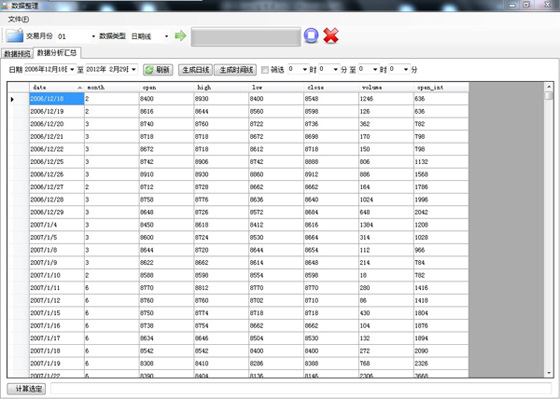Select the date cell 2006/12/25
Viewport: 560px width, 399px height.
tap(57, 162)
